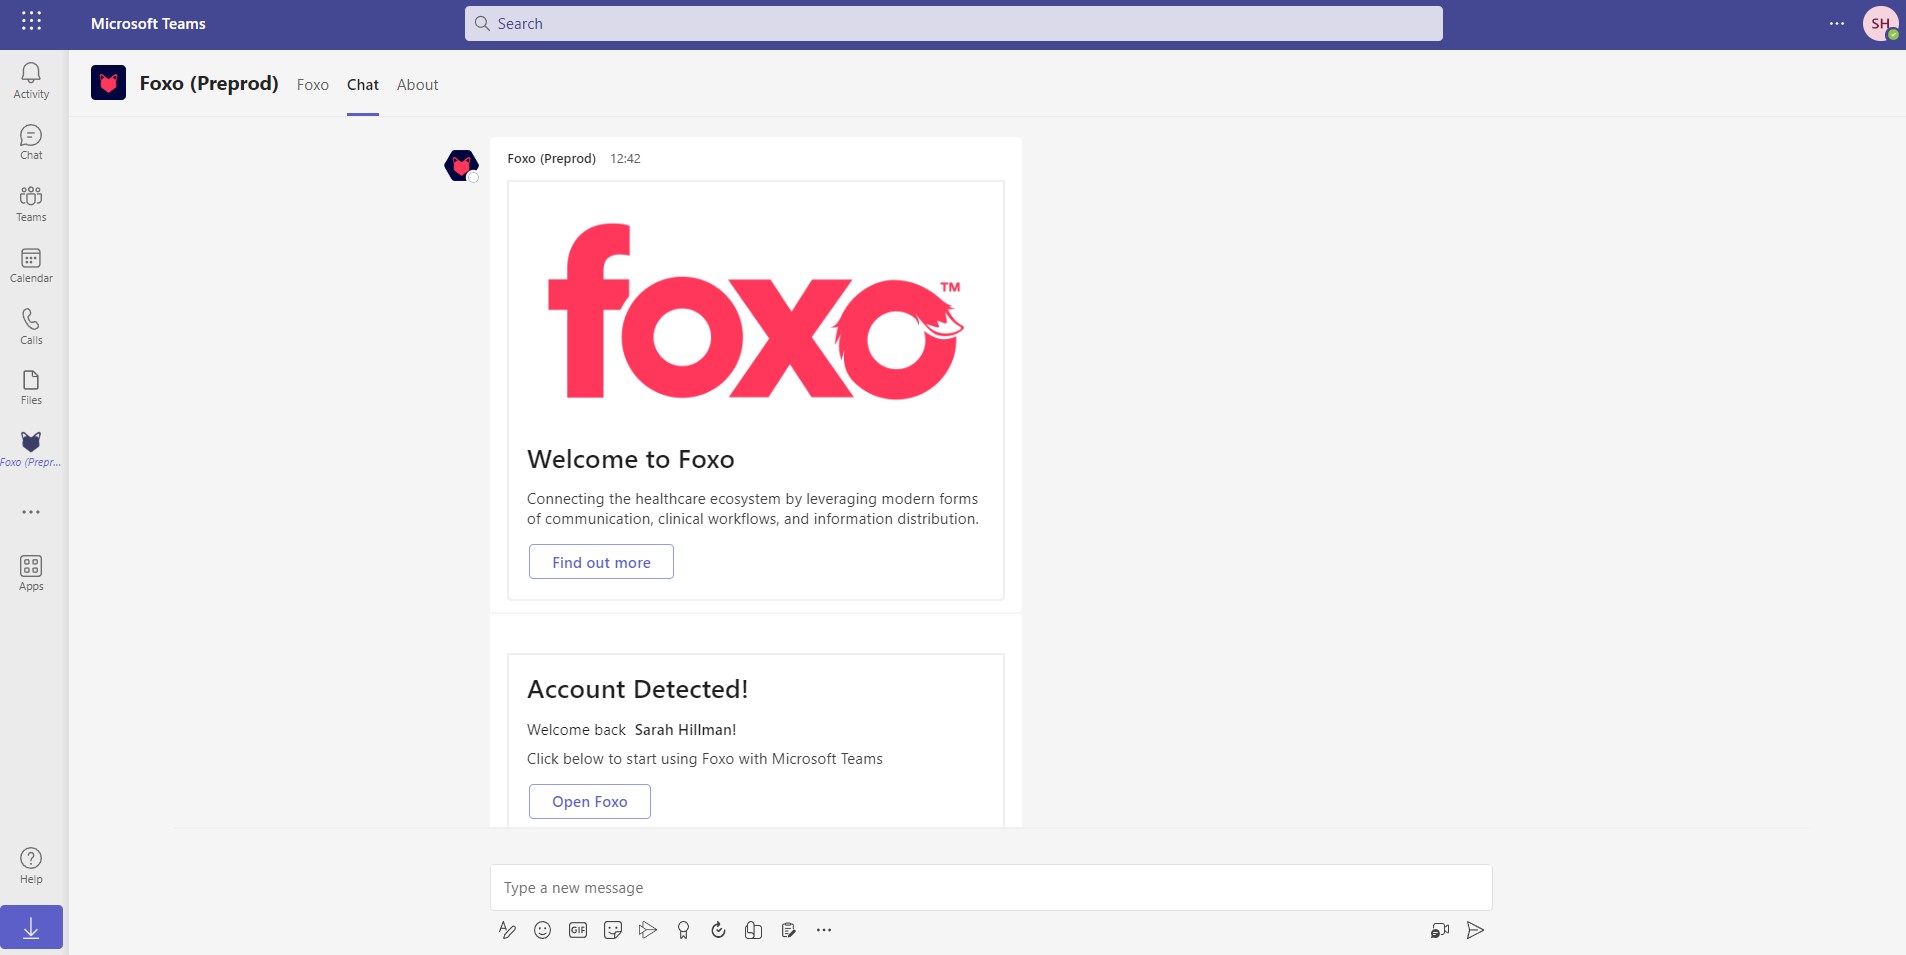
Task: Click the Welcome to Foxo heading
Action: 631,459
